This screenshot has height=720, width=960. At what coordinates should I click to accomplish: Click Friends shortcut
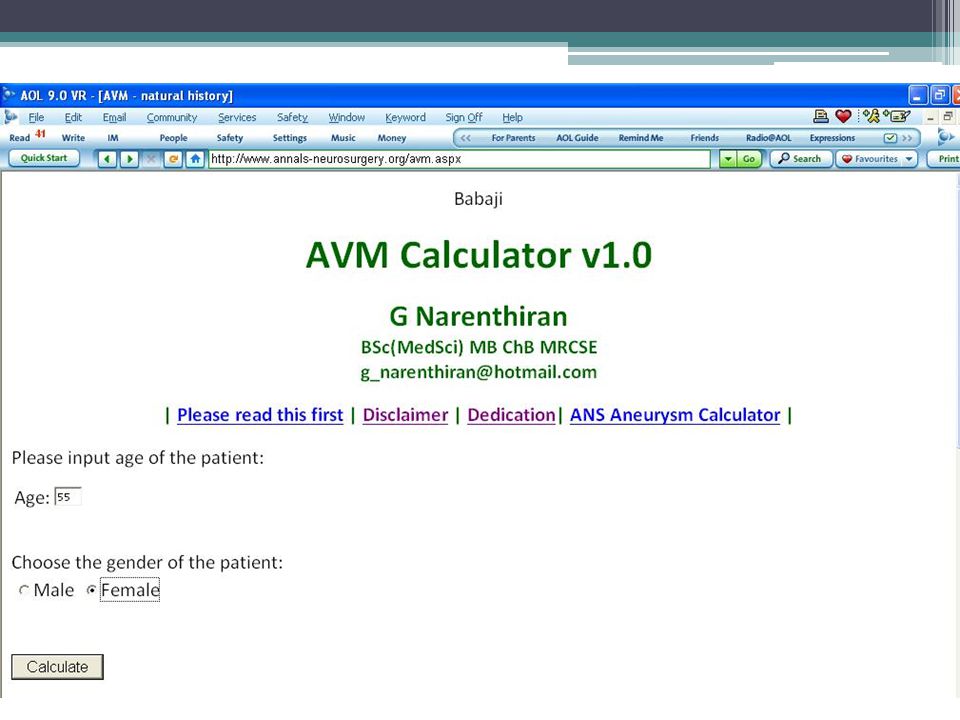[x=705, y=138]
